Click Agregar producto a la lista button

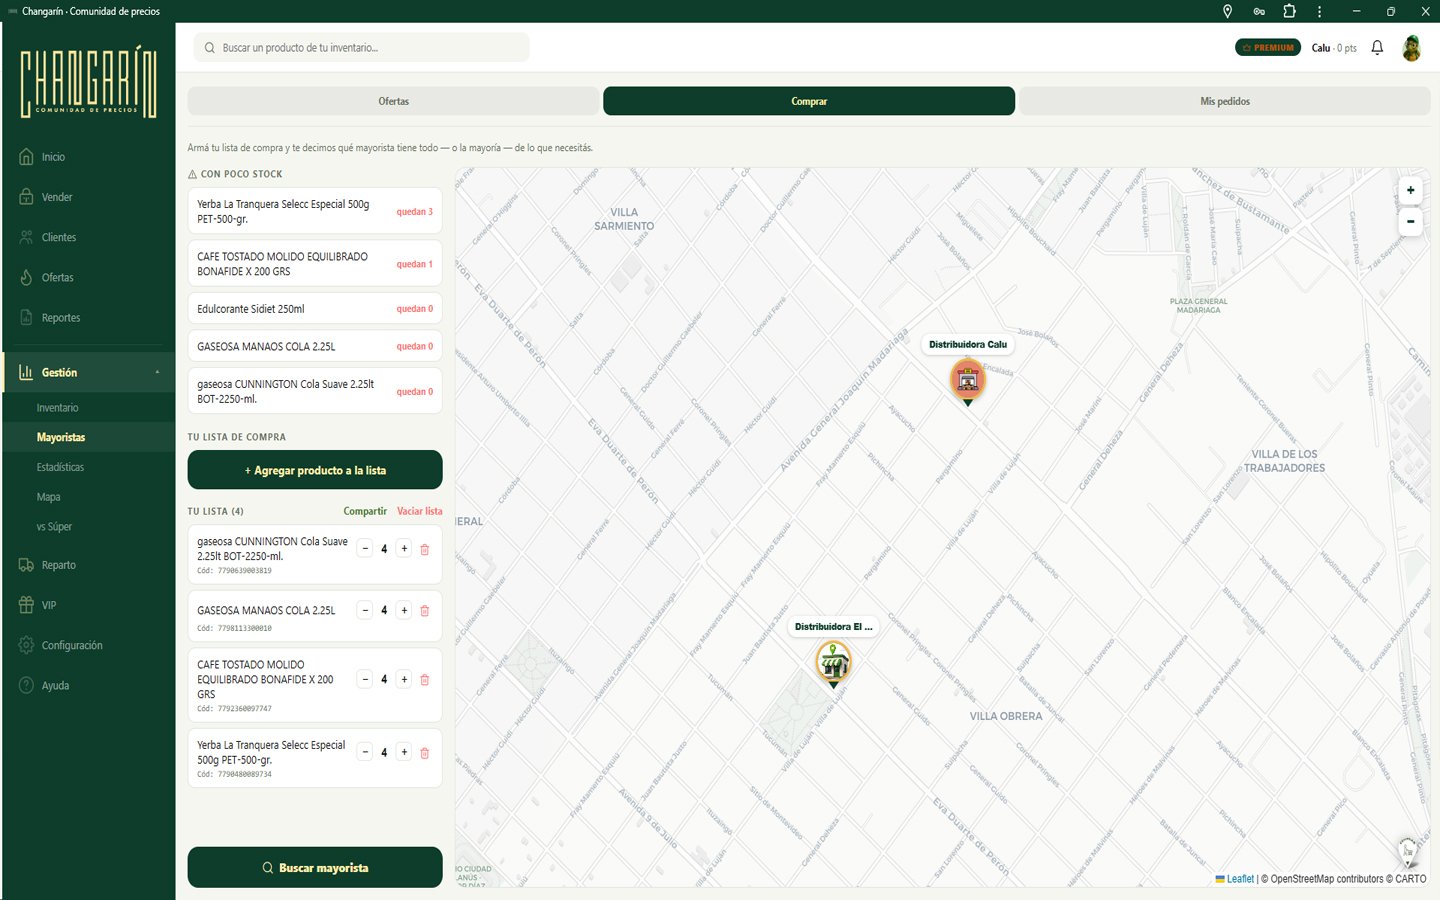pyautogui.click(x=315, y=470)
